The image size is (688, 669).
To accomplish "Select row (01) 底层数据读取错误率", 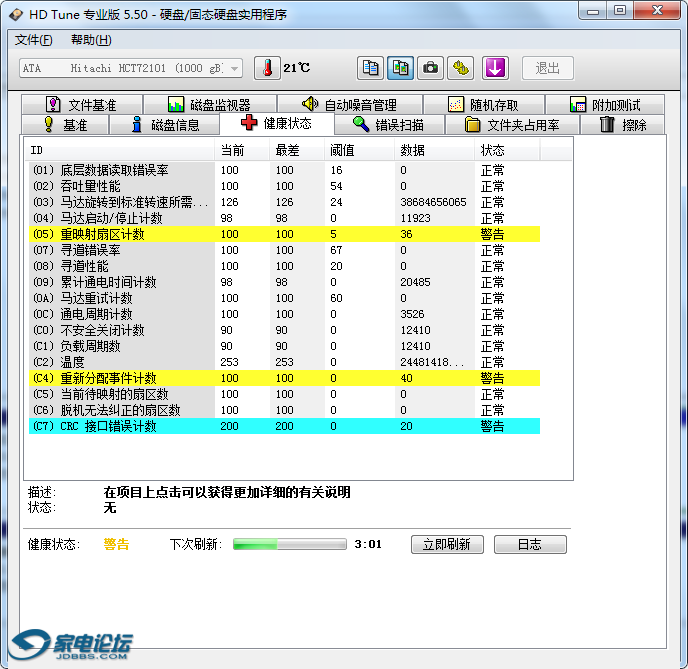I will click(x=284, y=170).
